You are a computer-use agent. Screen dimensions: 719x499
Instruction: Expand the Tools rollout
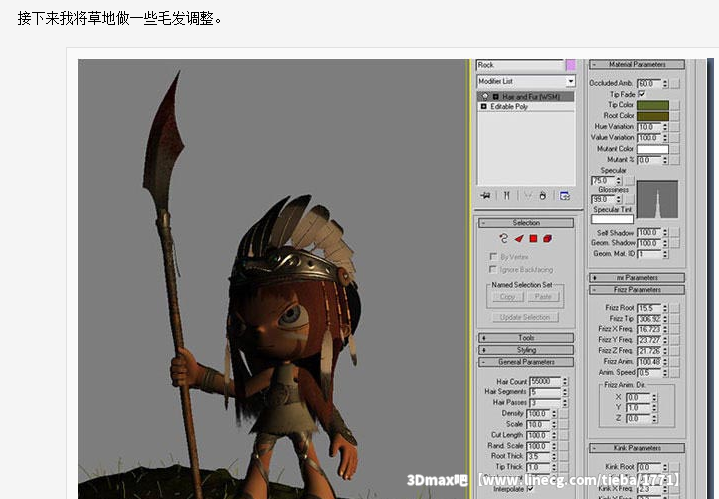526,338
